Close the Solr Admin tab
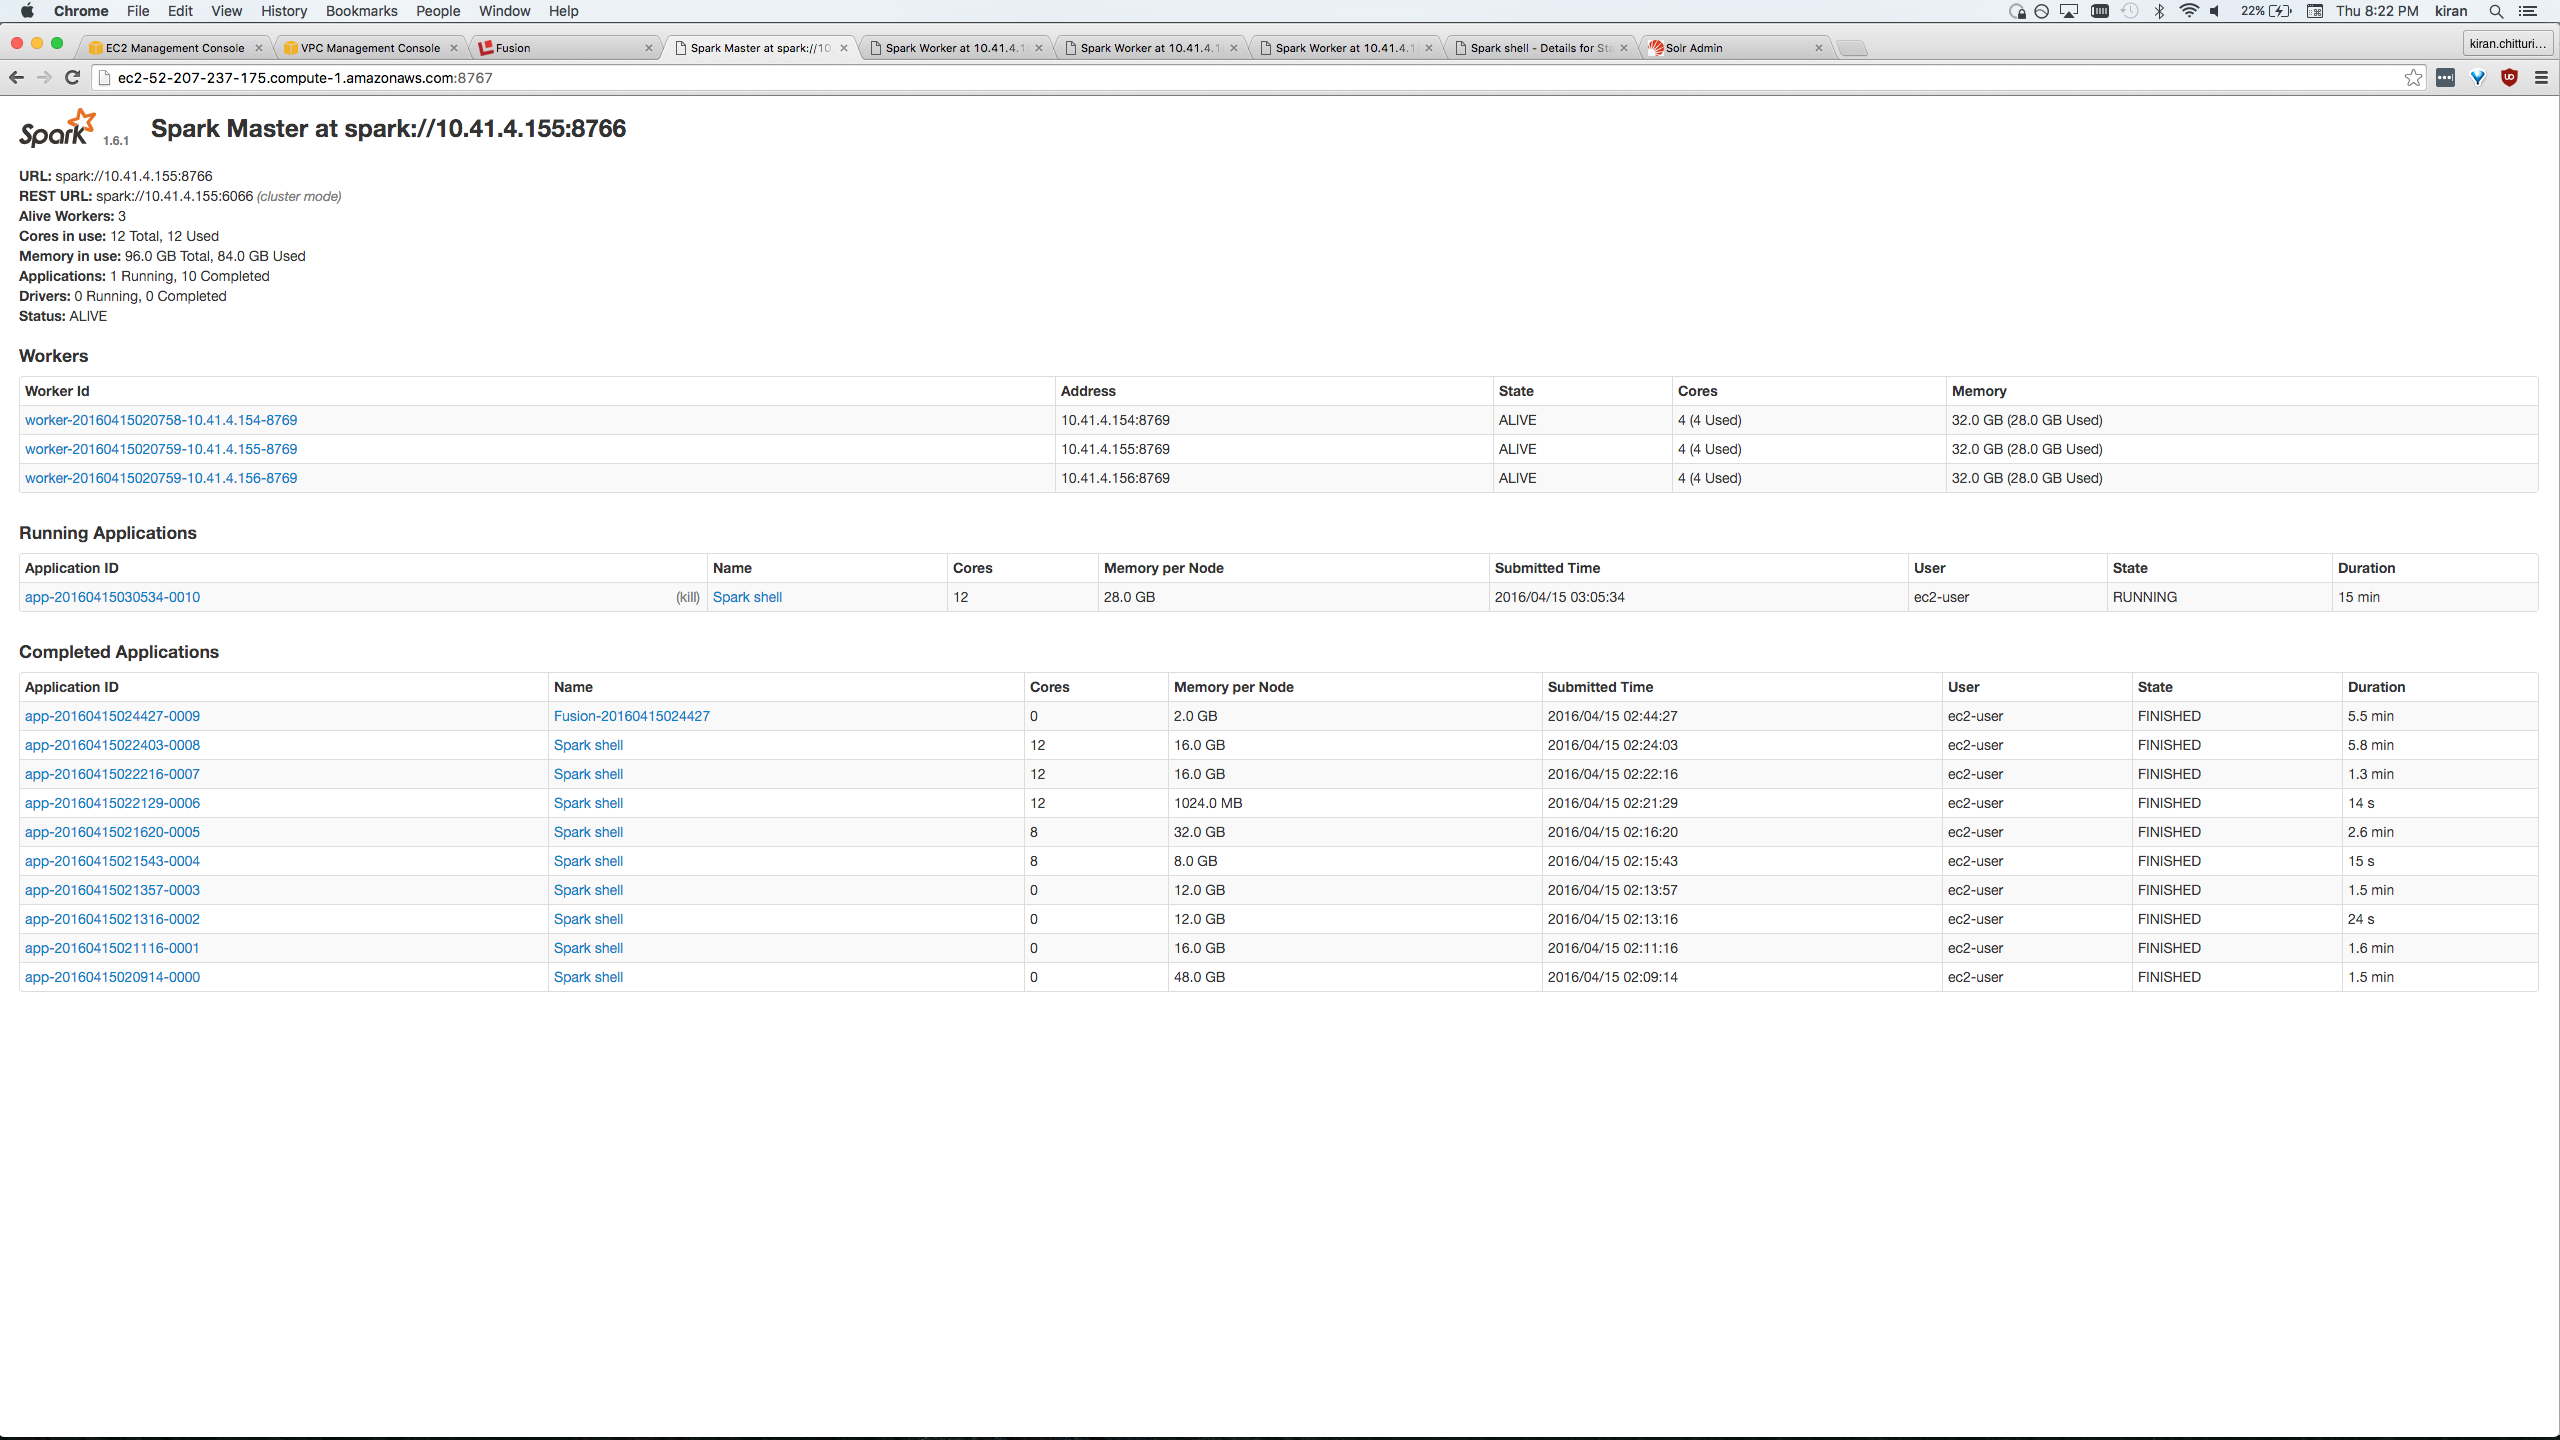2560x1440 pixels. (1818, 48)
